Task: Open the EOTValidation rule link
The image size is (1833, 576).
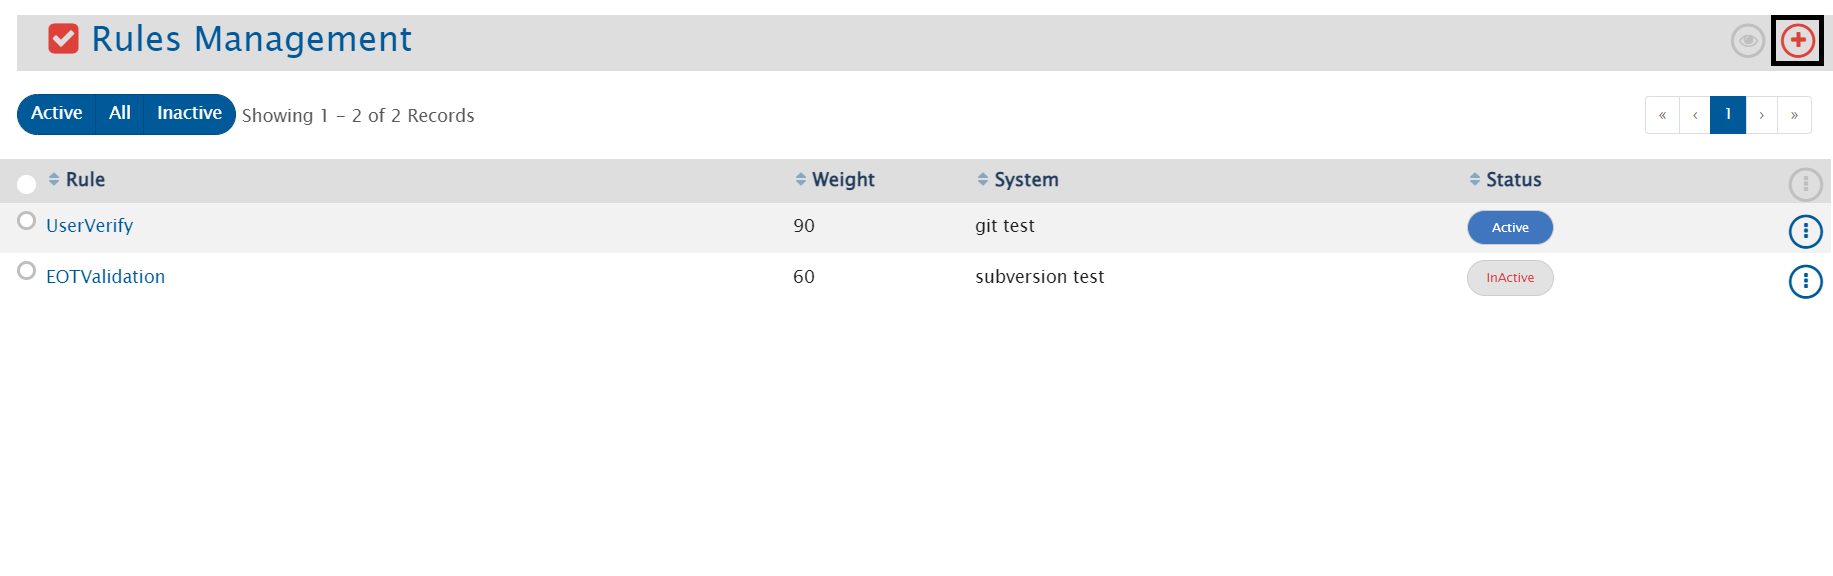Action: (106, 277)
